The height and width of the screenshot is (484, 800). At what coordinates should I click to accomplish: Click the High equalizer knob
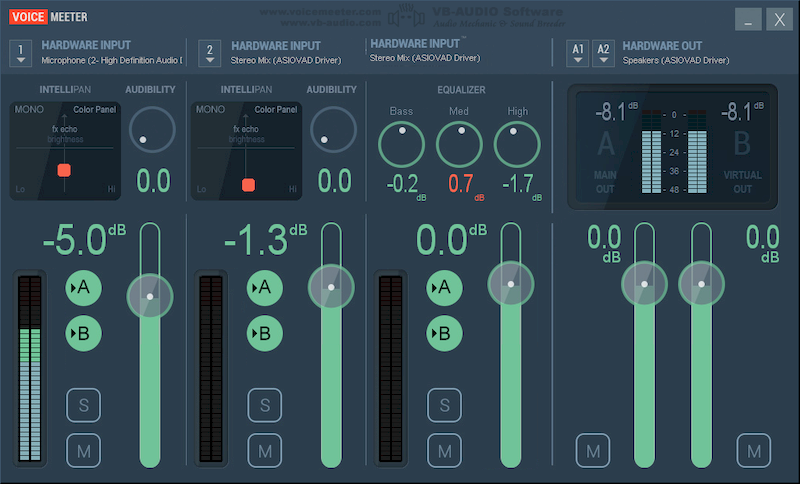click(x=517, y=145)
